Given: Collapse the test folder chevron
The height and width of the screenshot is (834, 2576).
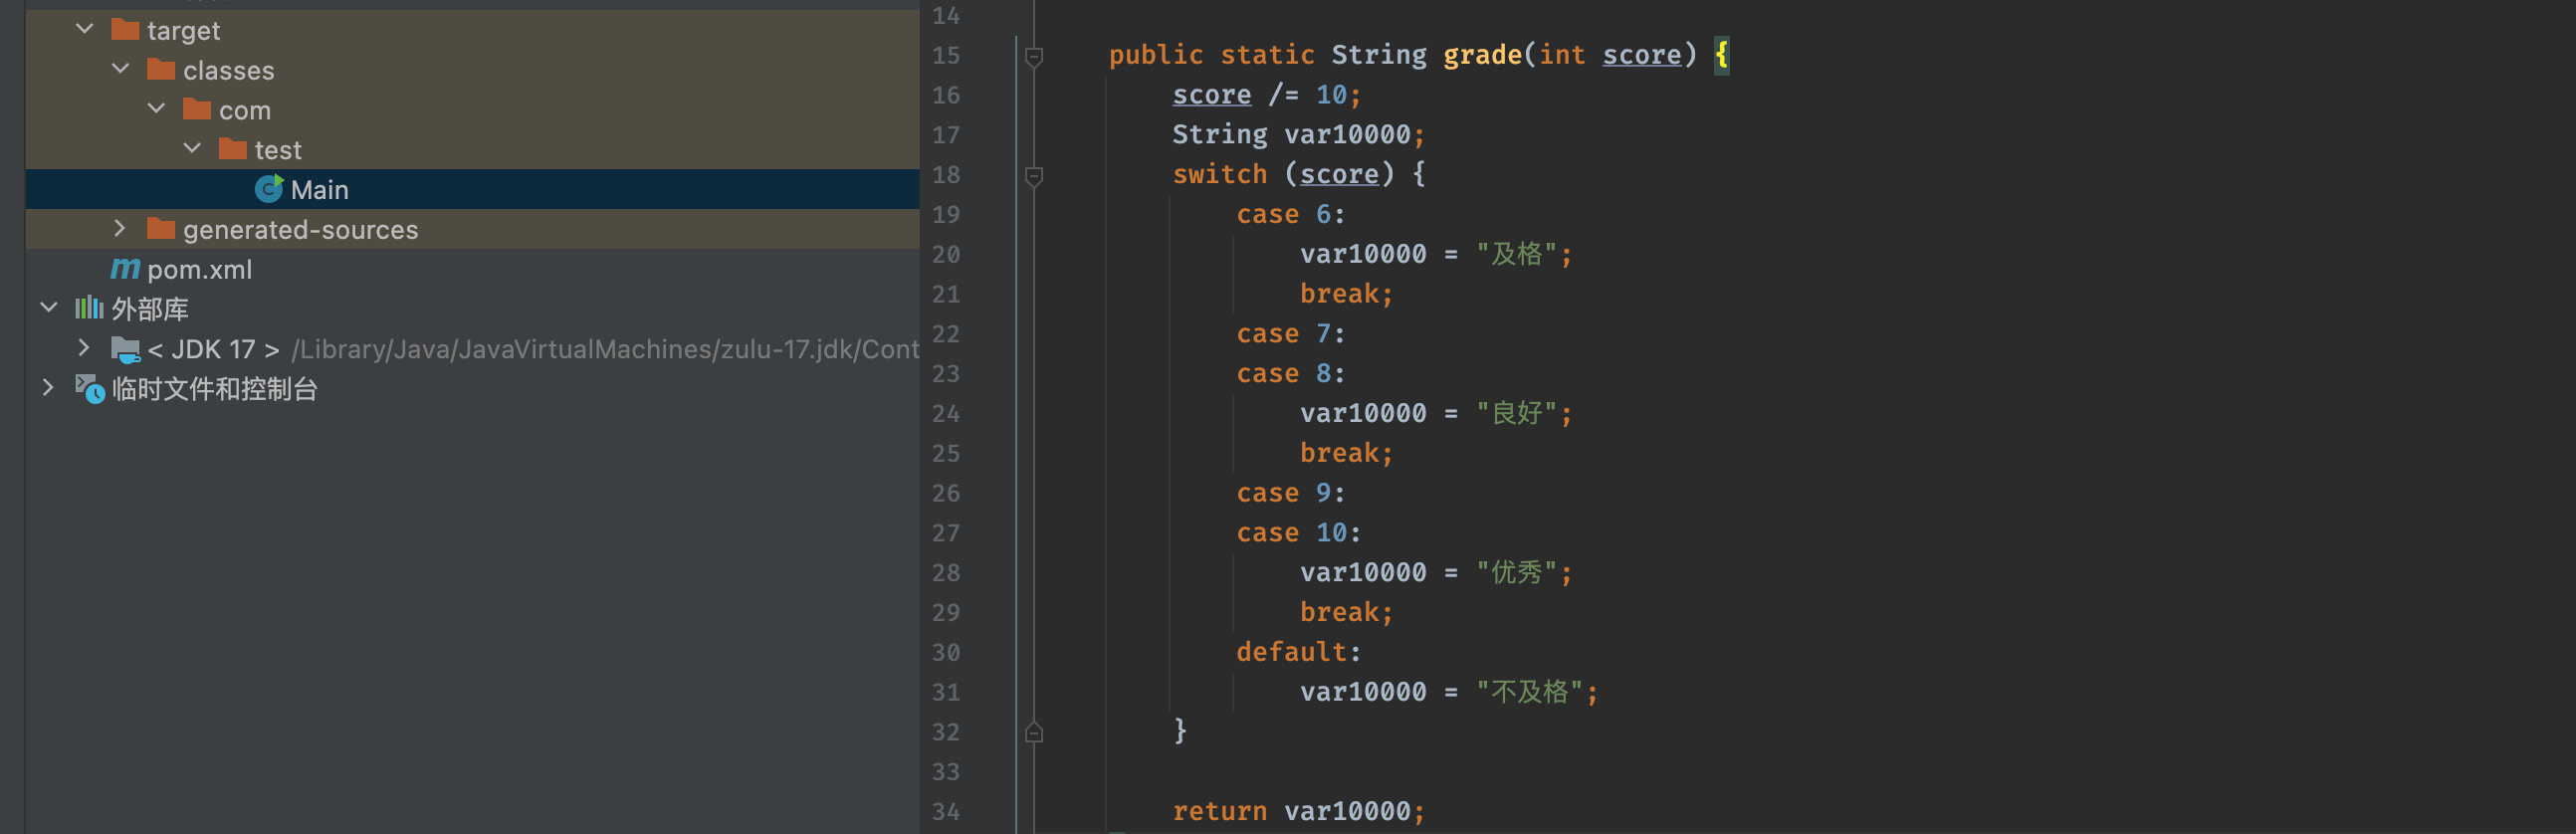Looking at the screenshot, I should pyautogui.click(x=193, y=148).
